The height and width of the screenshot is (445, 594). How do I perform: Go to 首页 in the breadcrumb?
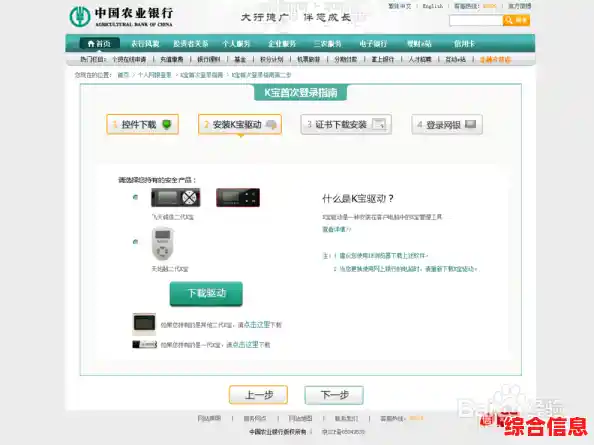123,75
